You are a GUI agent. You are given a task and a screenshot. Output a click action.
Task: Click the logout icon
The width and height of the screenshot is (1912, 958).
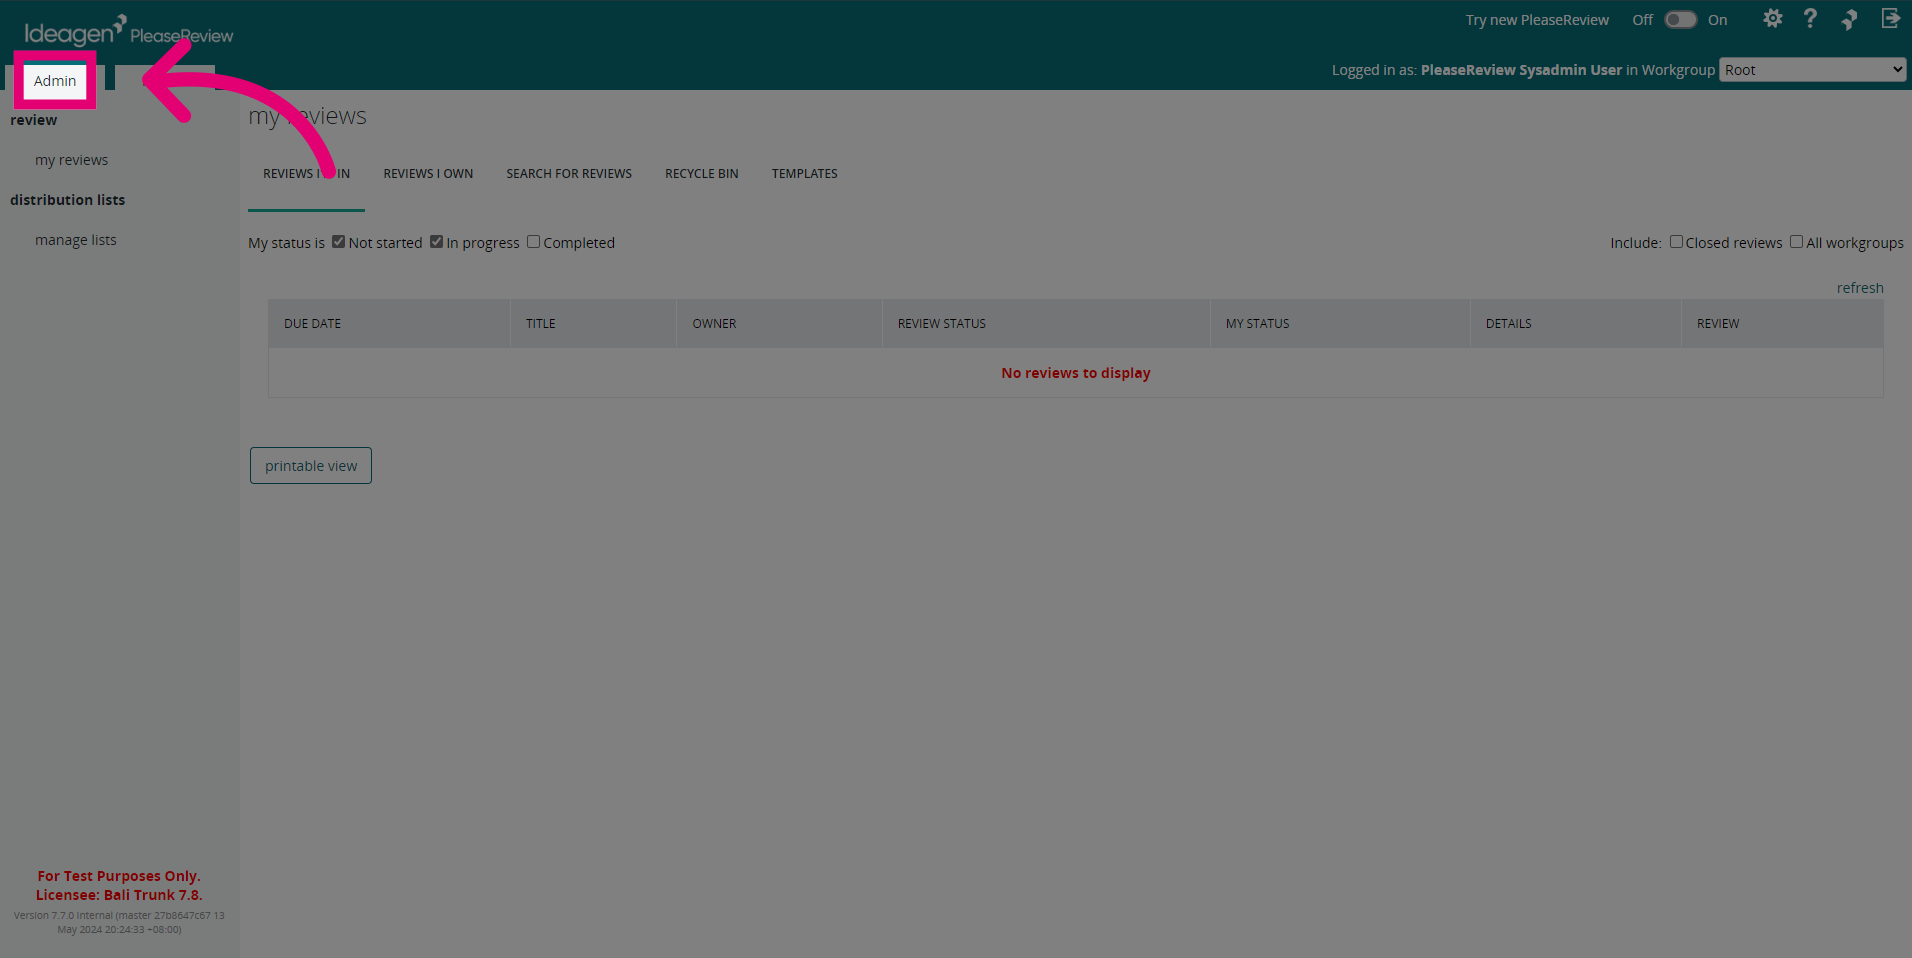tap(1890, 19)
